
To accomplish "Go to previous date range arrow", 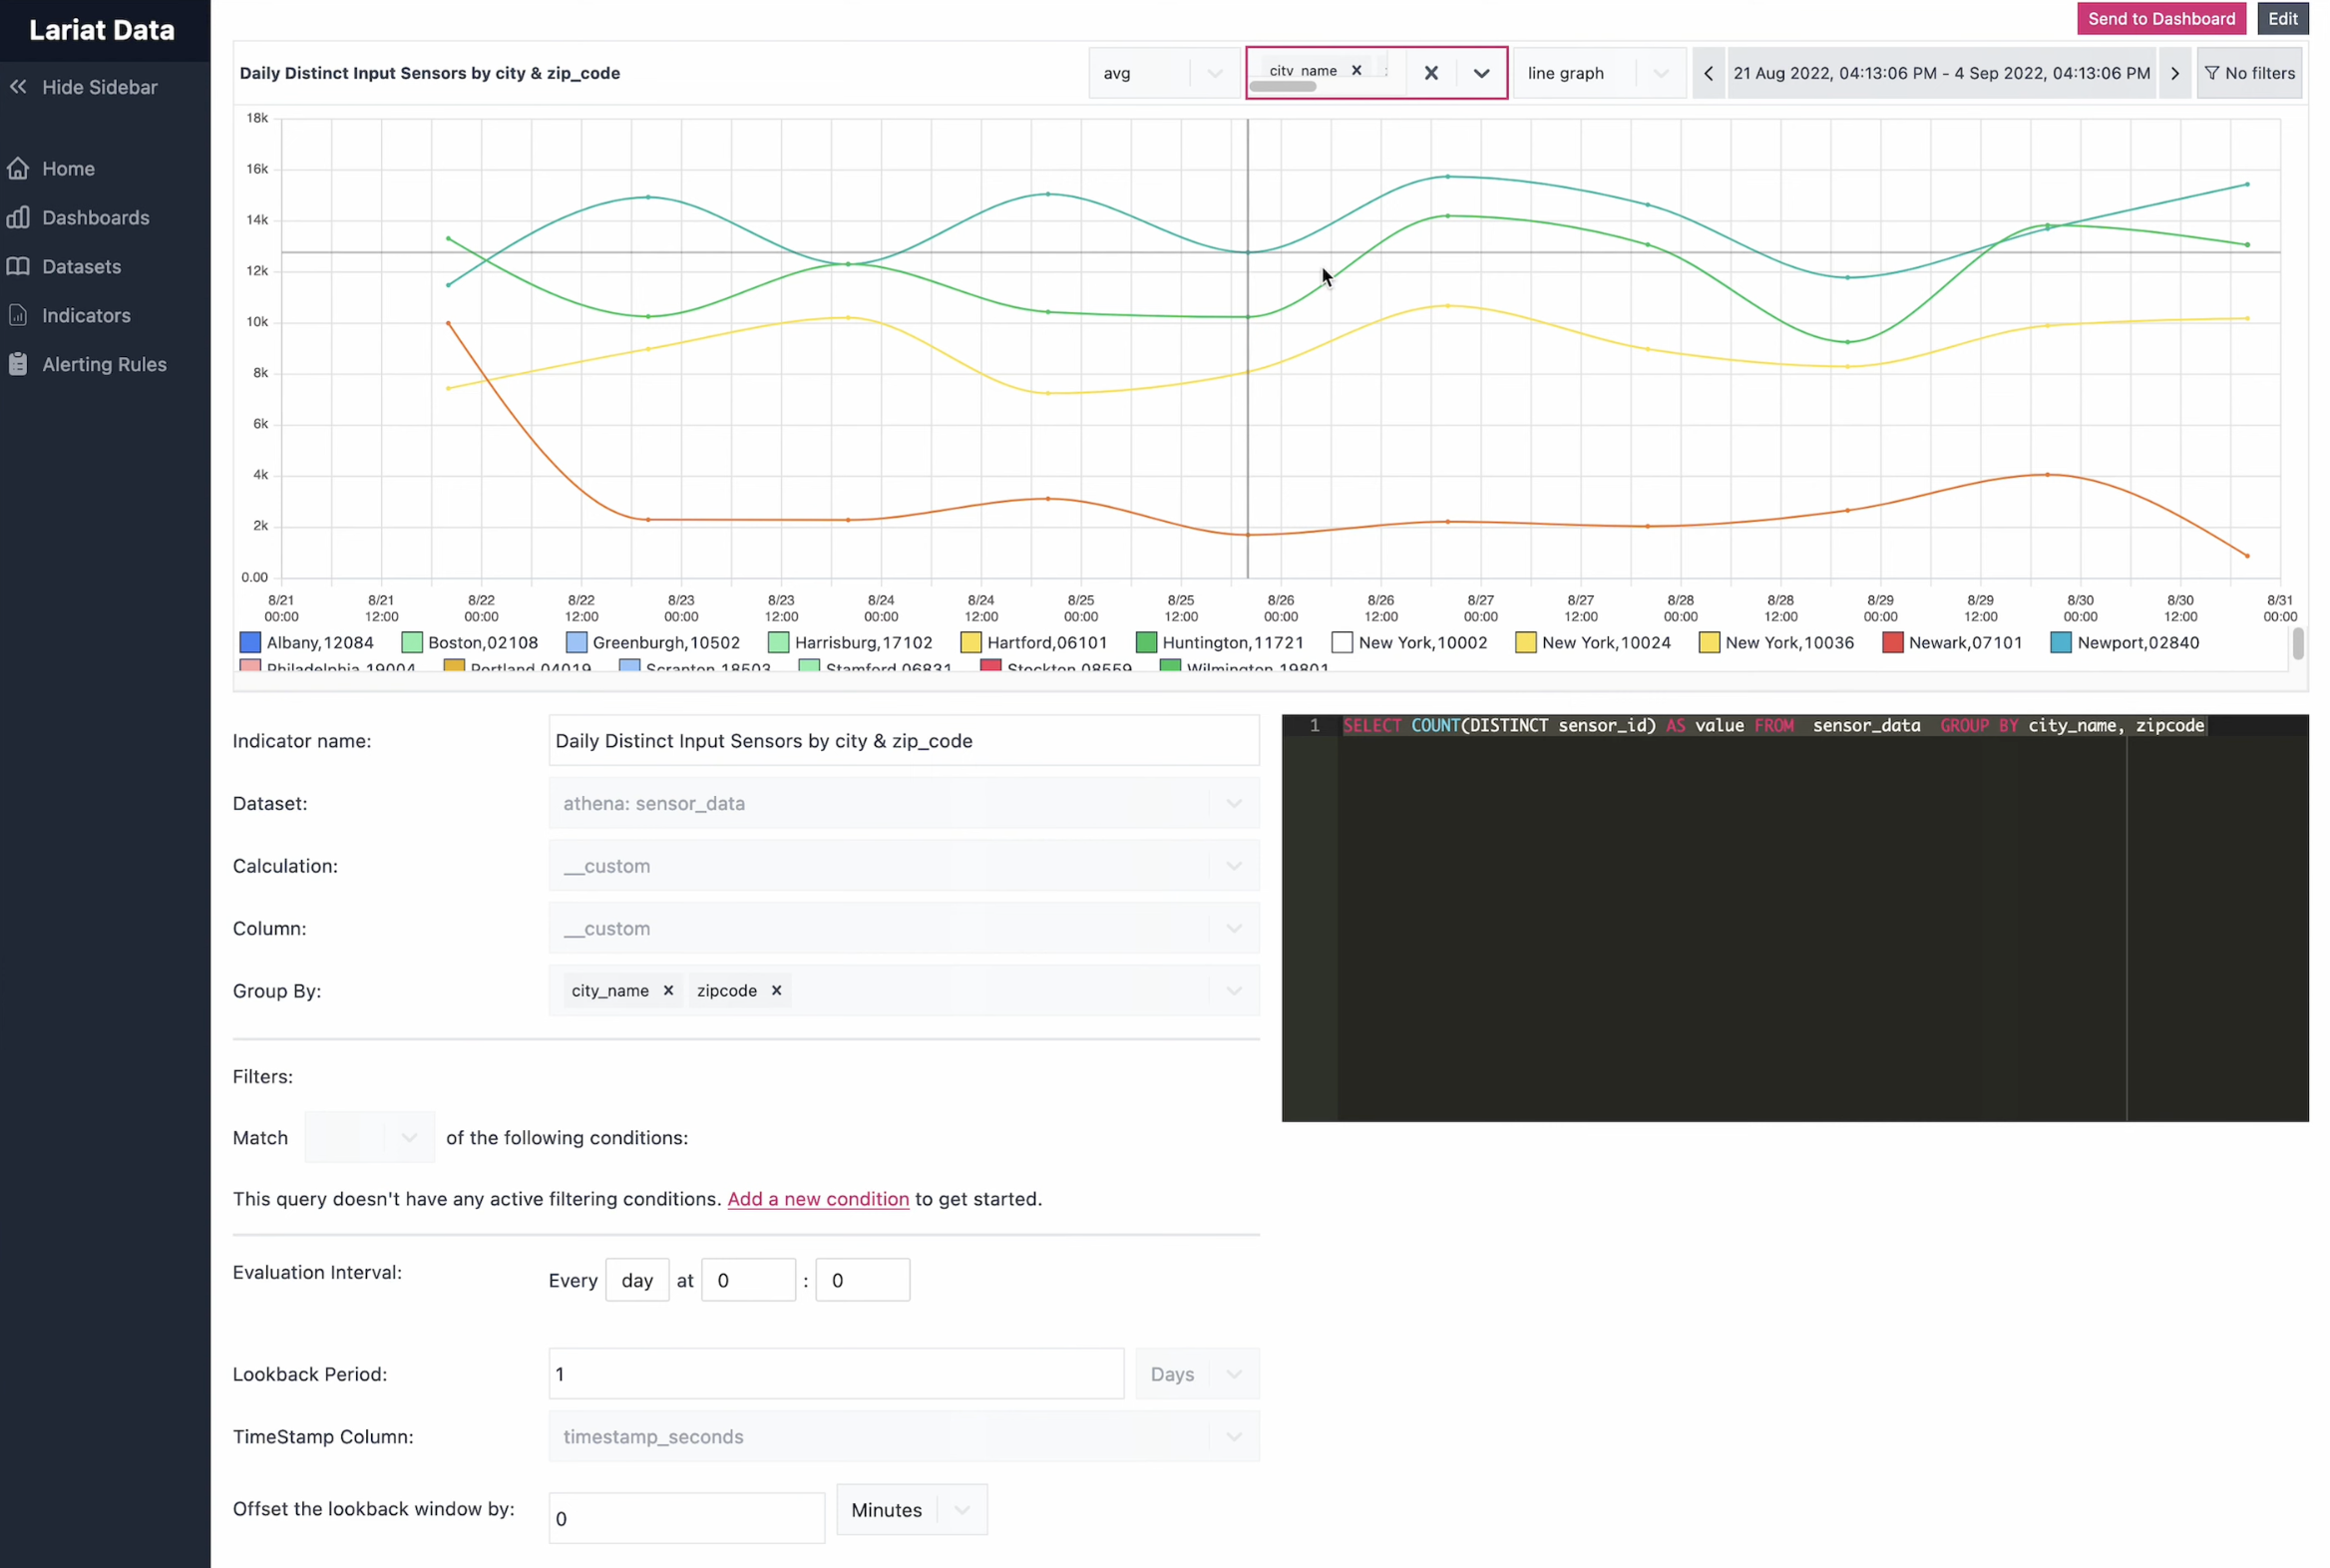I will (x=1708, y=73).
